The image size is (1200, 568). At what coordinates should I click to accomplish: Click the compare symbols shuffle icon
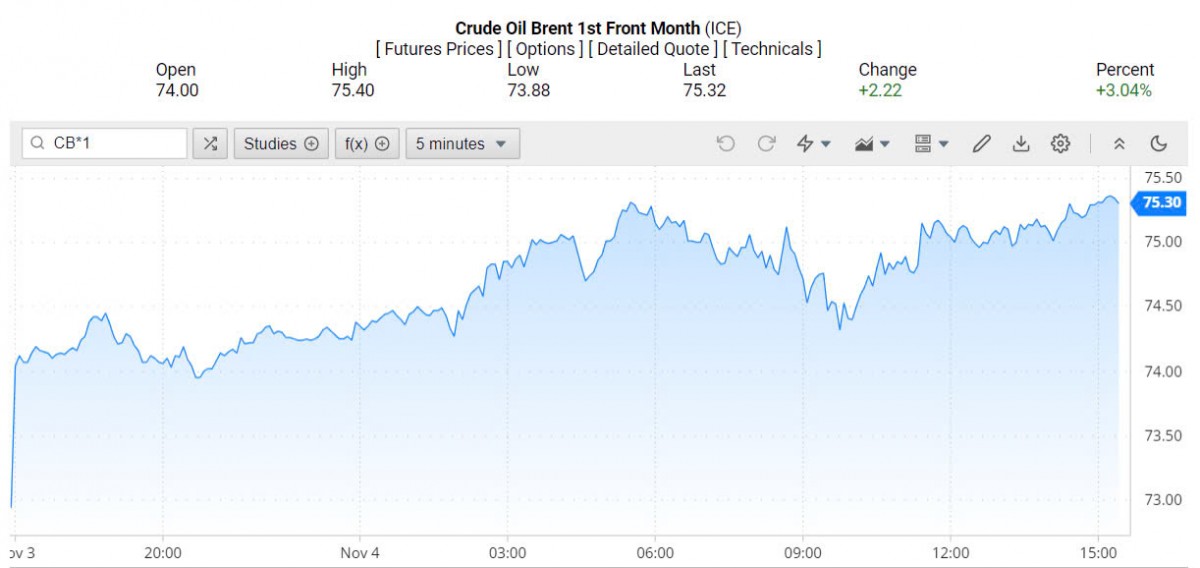[210, 144]
